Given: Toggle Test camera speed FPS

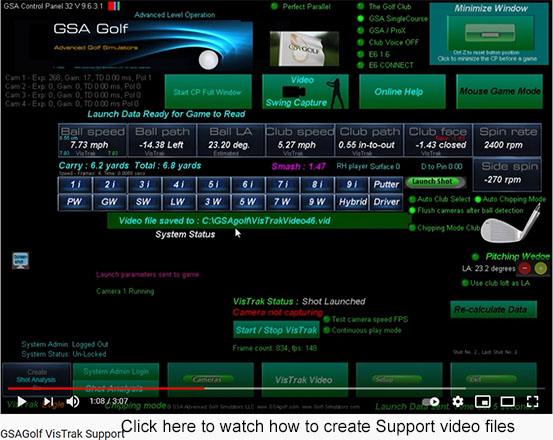Looking at the screenshot, I should point(327,319).
